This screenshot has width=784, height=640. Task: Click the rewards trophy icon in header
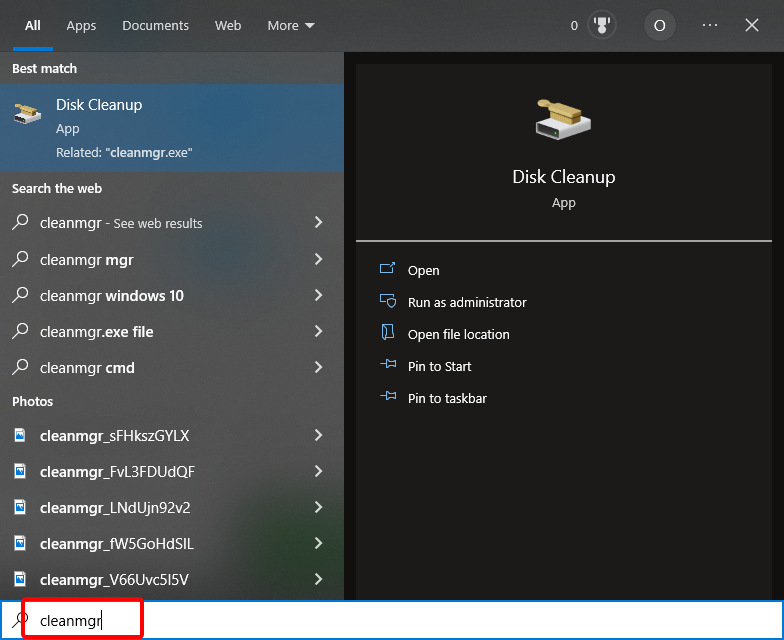coord(600,25)
